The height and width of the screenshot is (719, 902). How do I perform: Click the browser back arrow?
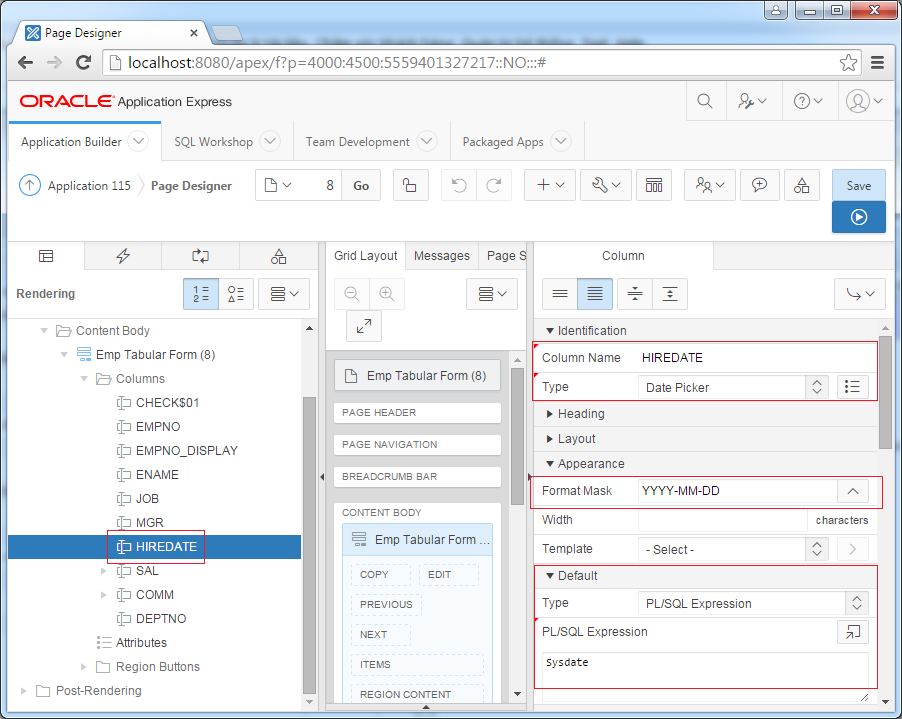pyautogui.click(x=25, y=62)
